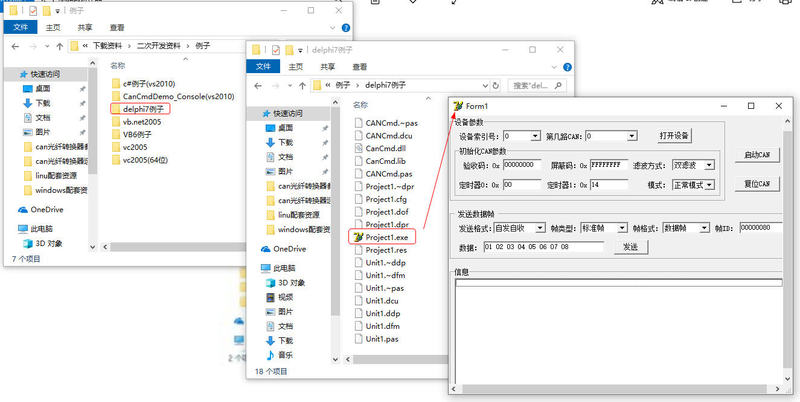
Task: Go up one level in delphi7例子 window
Action: tap(302, 86)
